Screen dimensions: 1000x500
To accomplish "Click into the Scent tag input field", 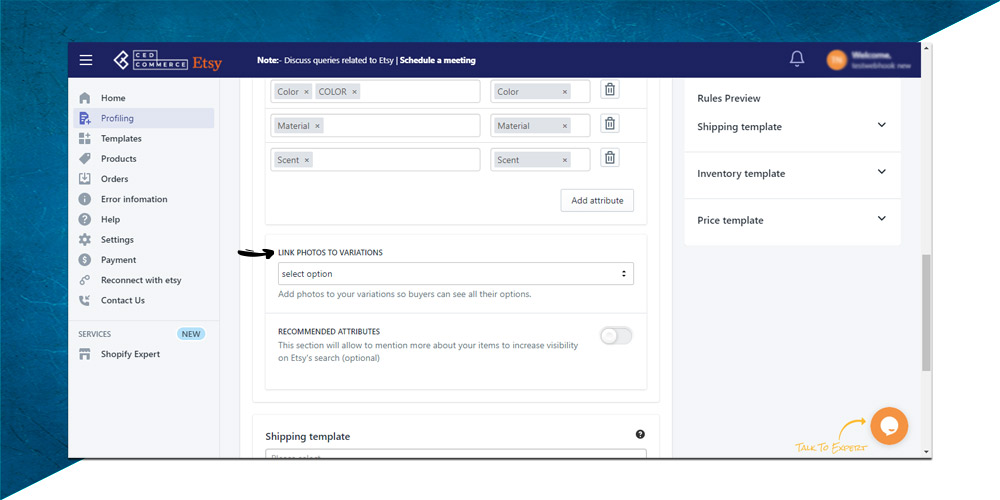I will (x=376, y=159).
